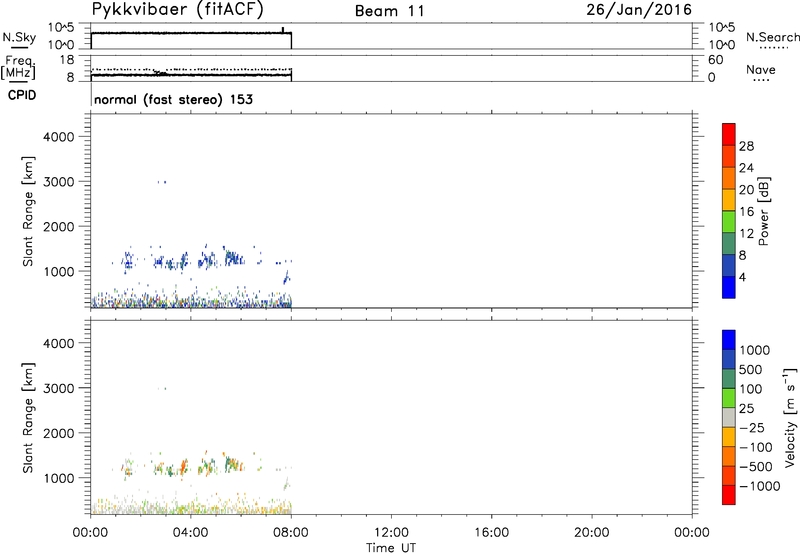The height and width of the screenshot is (554, 800).
Task: Click the Freq. [MHz] axis label
Action: (x=18, y=67)
